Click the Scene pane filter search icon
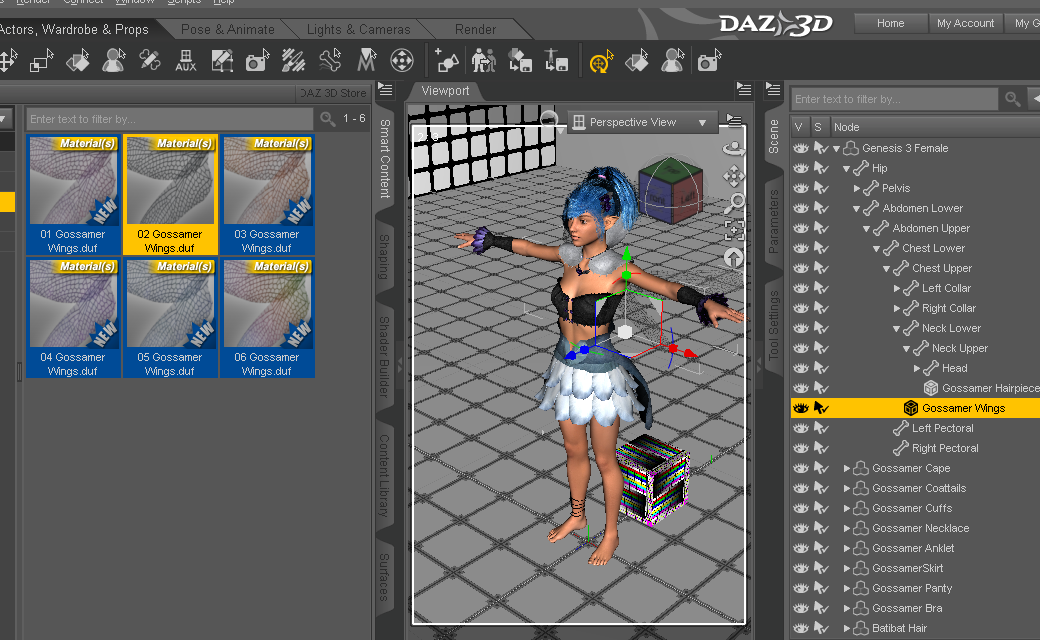The image size is (1040, 640). pos(1012,99)
